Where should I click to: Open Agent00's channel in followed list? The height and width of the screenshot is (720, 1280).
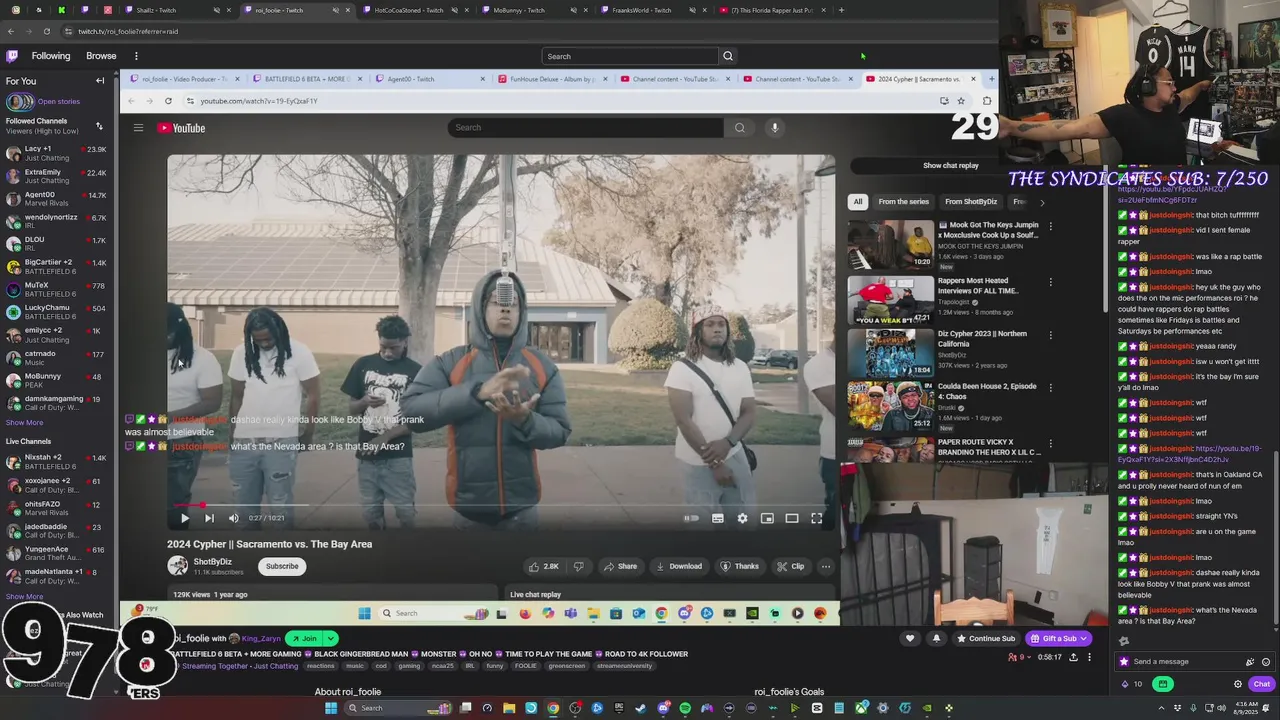pyautogui.click(x=57, y=199)
